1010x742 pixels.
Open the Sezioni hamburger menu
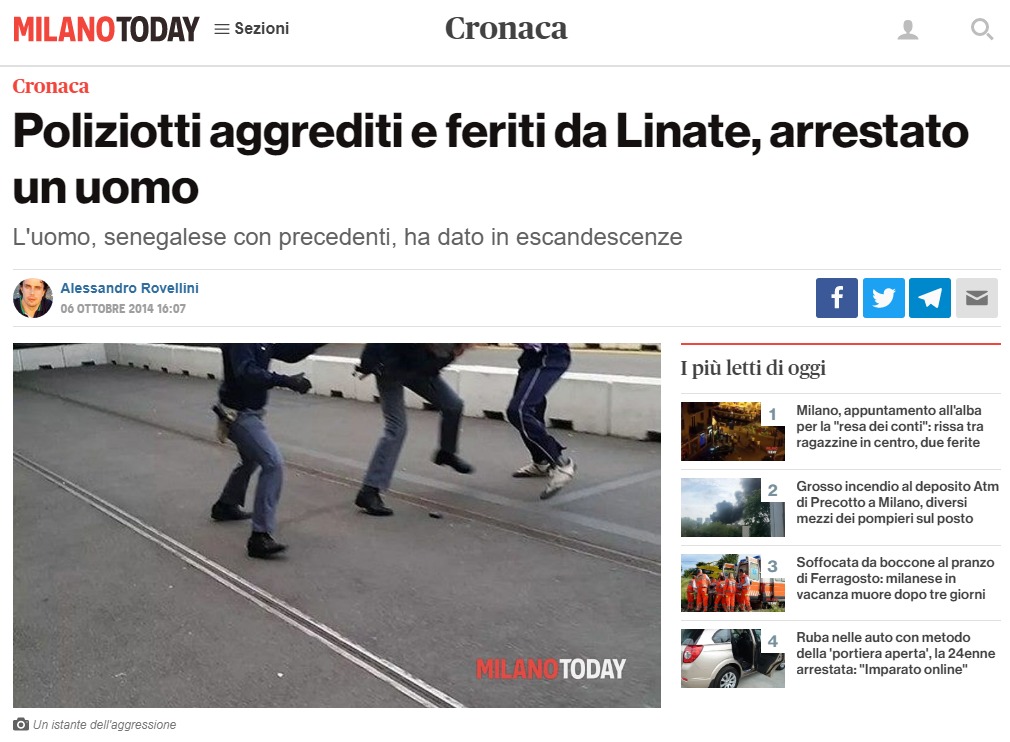(251, 29)
